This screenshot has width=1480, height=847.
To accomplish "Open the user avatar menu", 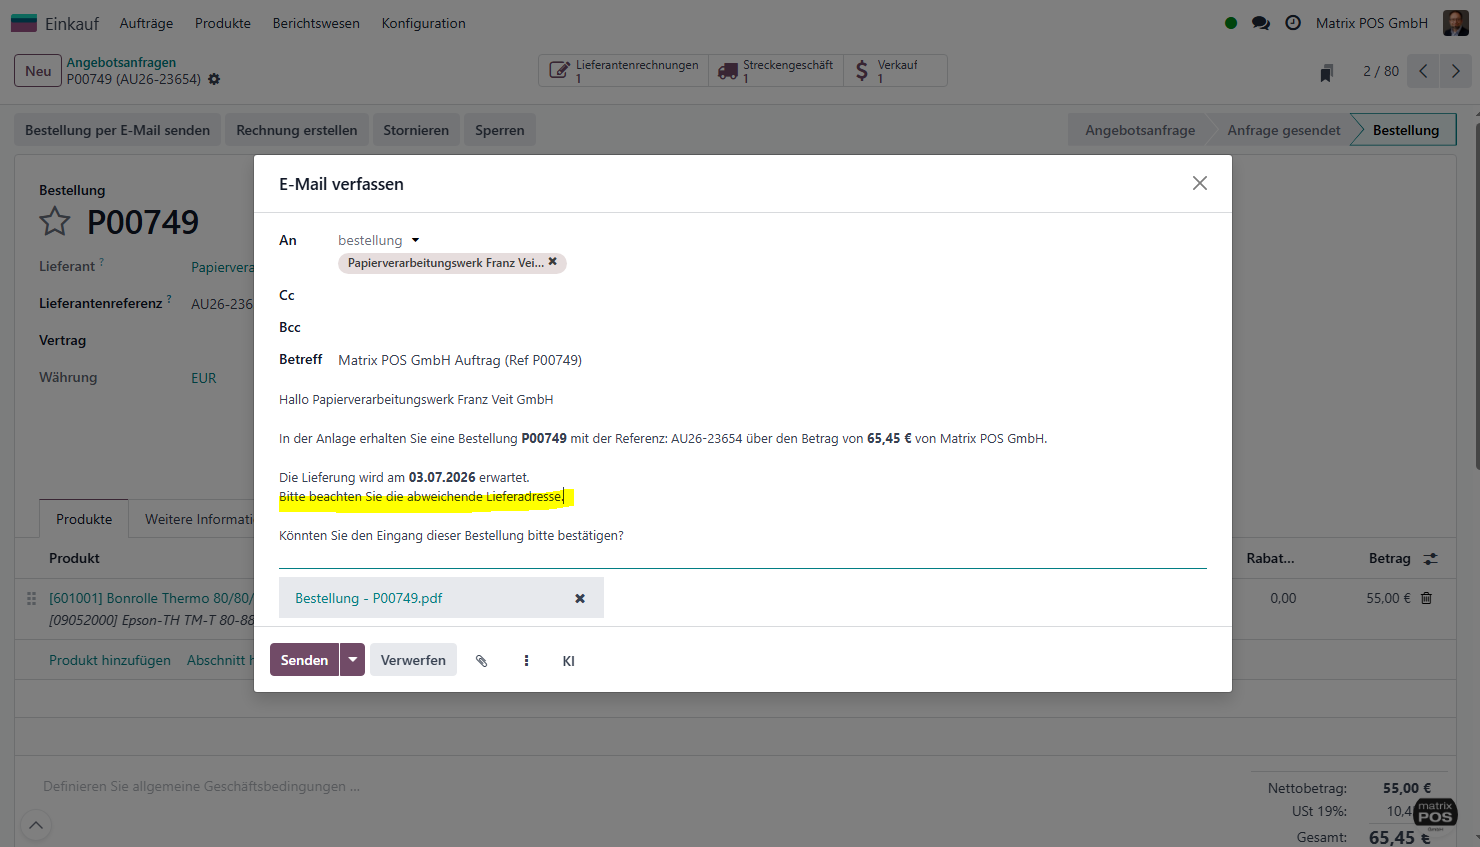I will (x=1456, y=23).
